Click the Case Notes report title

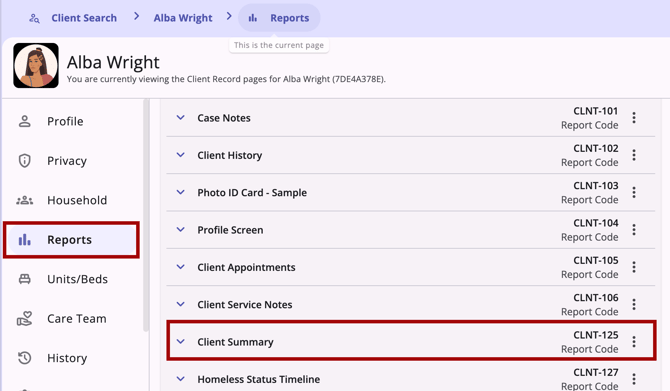coord(224,118)
